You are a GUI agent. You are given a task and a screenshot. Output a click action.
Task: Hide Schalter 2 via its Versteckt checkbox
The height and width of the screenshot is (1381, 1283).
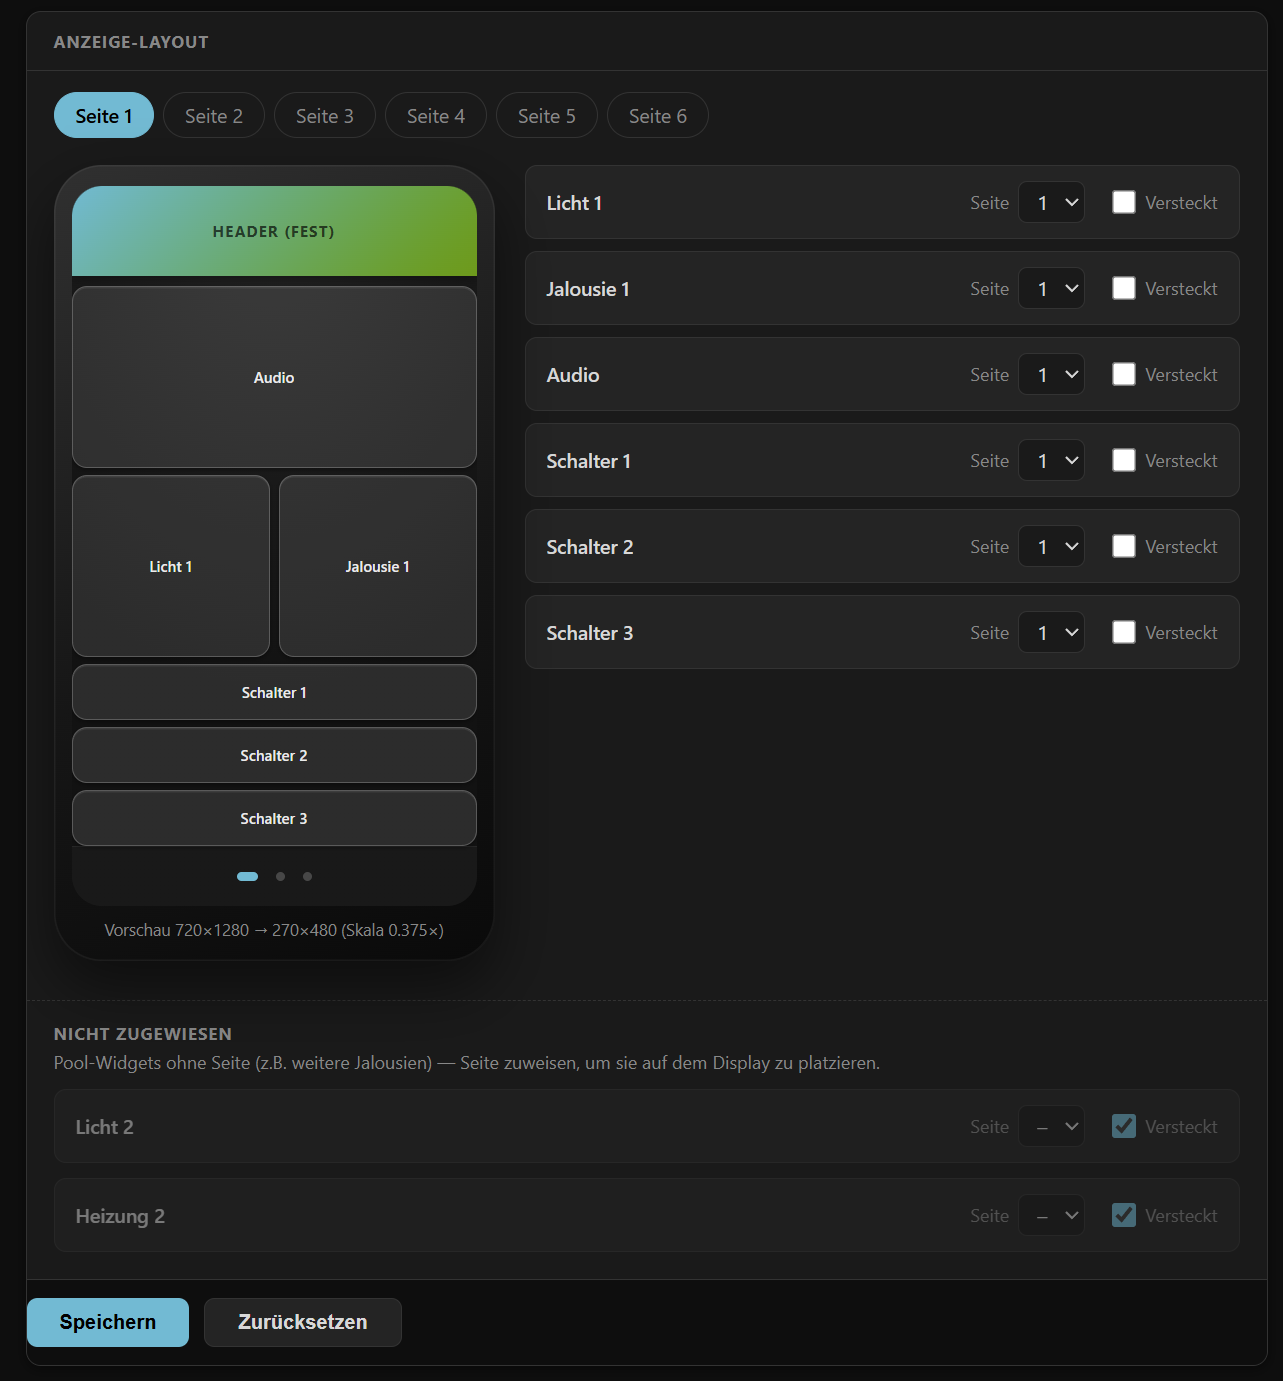point(1124,546)
